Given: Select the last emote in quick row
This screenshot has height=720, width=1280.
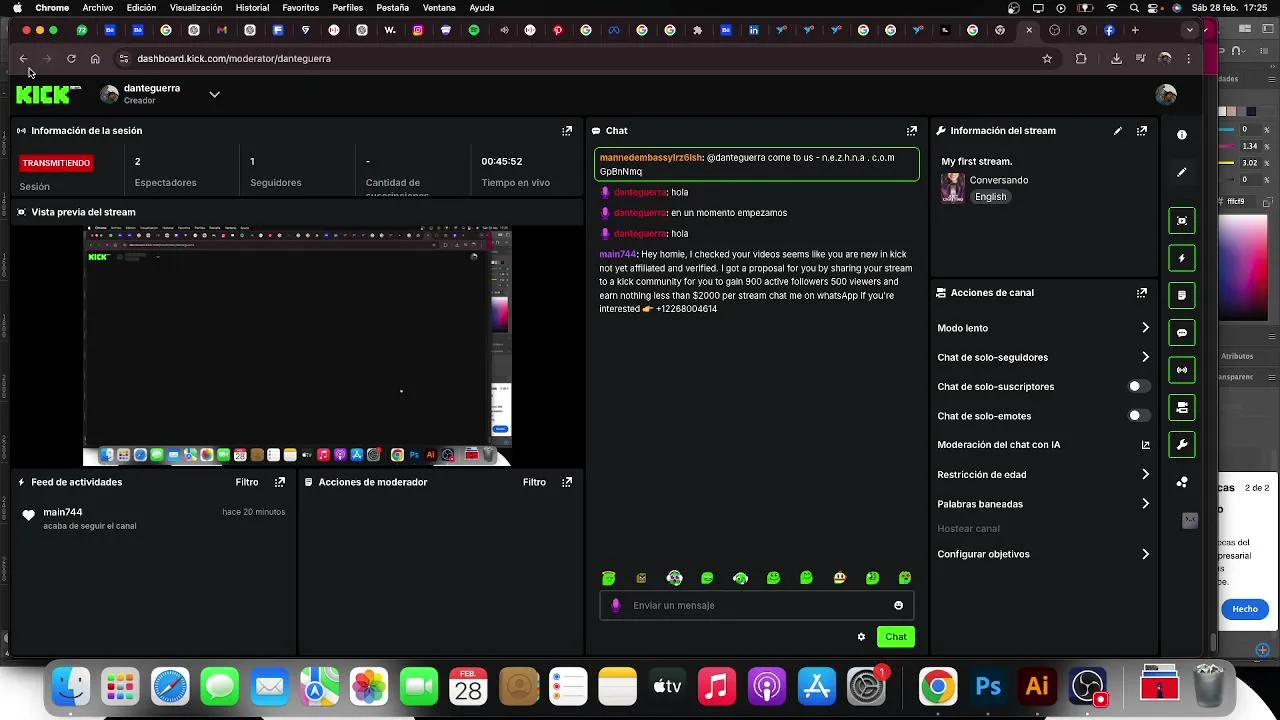Looking at the screenshot, I should click(x=905, y=578).
